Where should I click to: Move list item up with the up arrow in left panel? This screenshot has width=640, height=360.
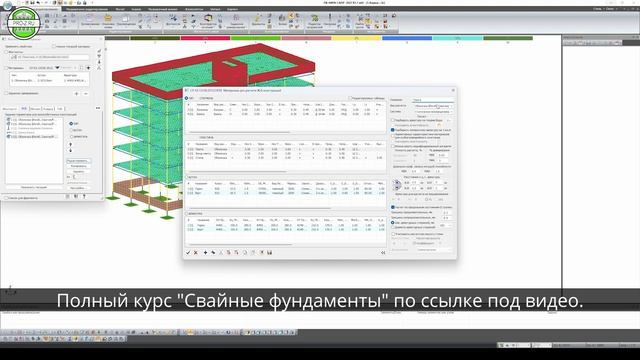tap(71, 144)
